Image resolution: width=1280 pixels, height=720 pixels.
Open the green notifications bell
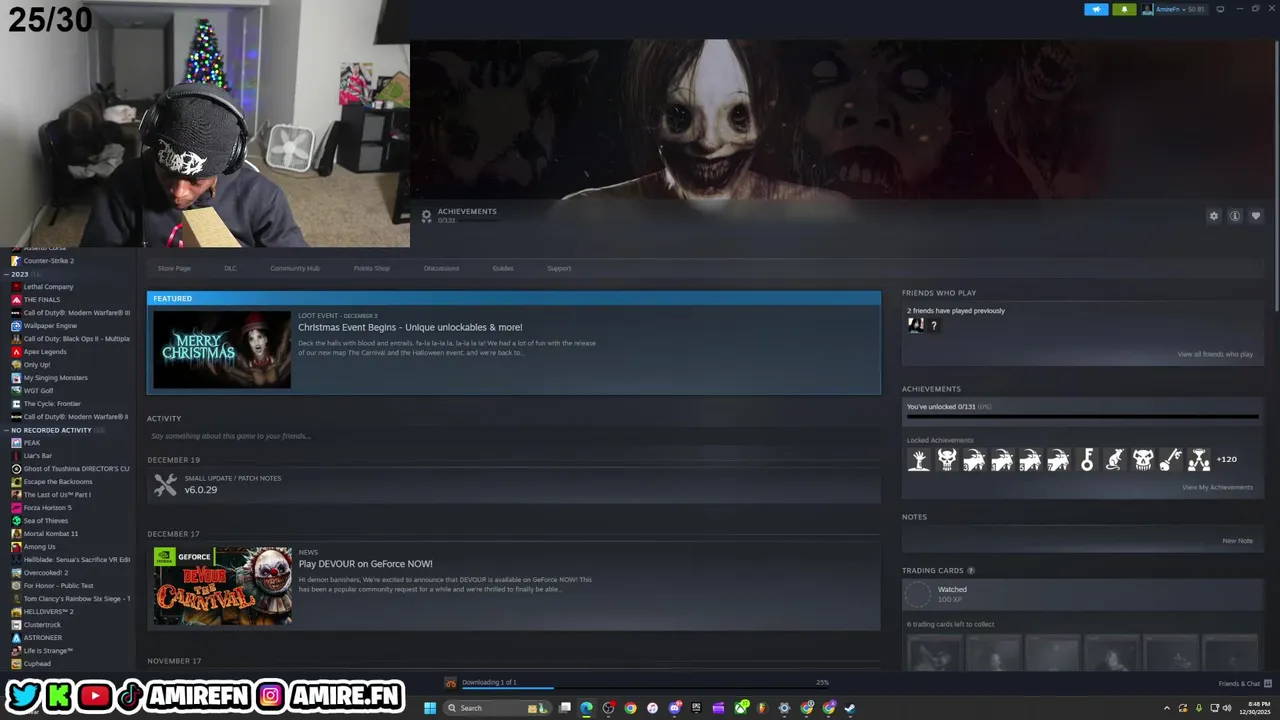(x=1124, y=9)
